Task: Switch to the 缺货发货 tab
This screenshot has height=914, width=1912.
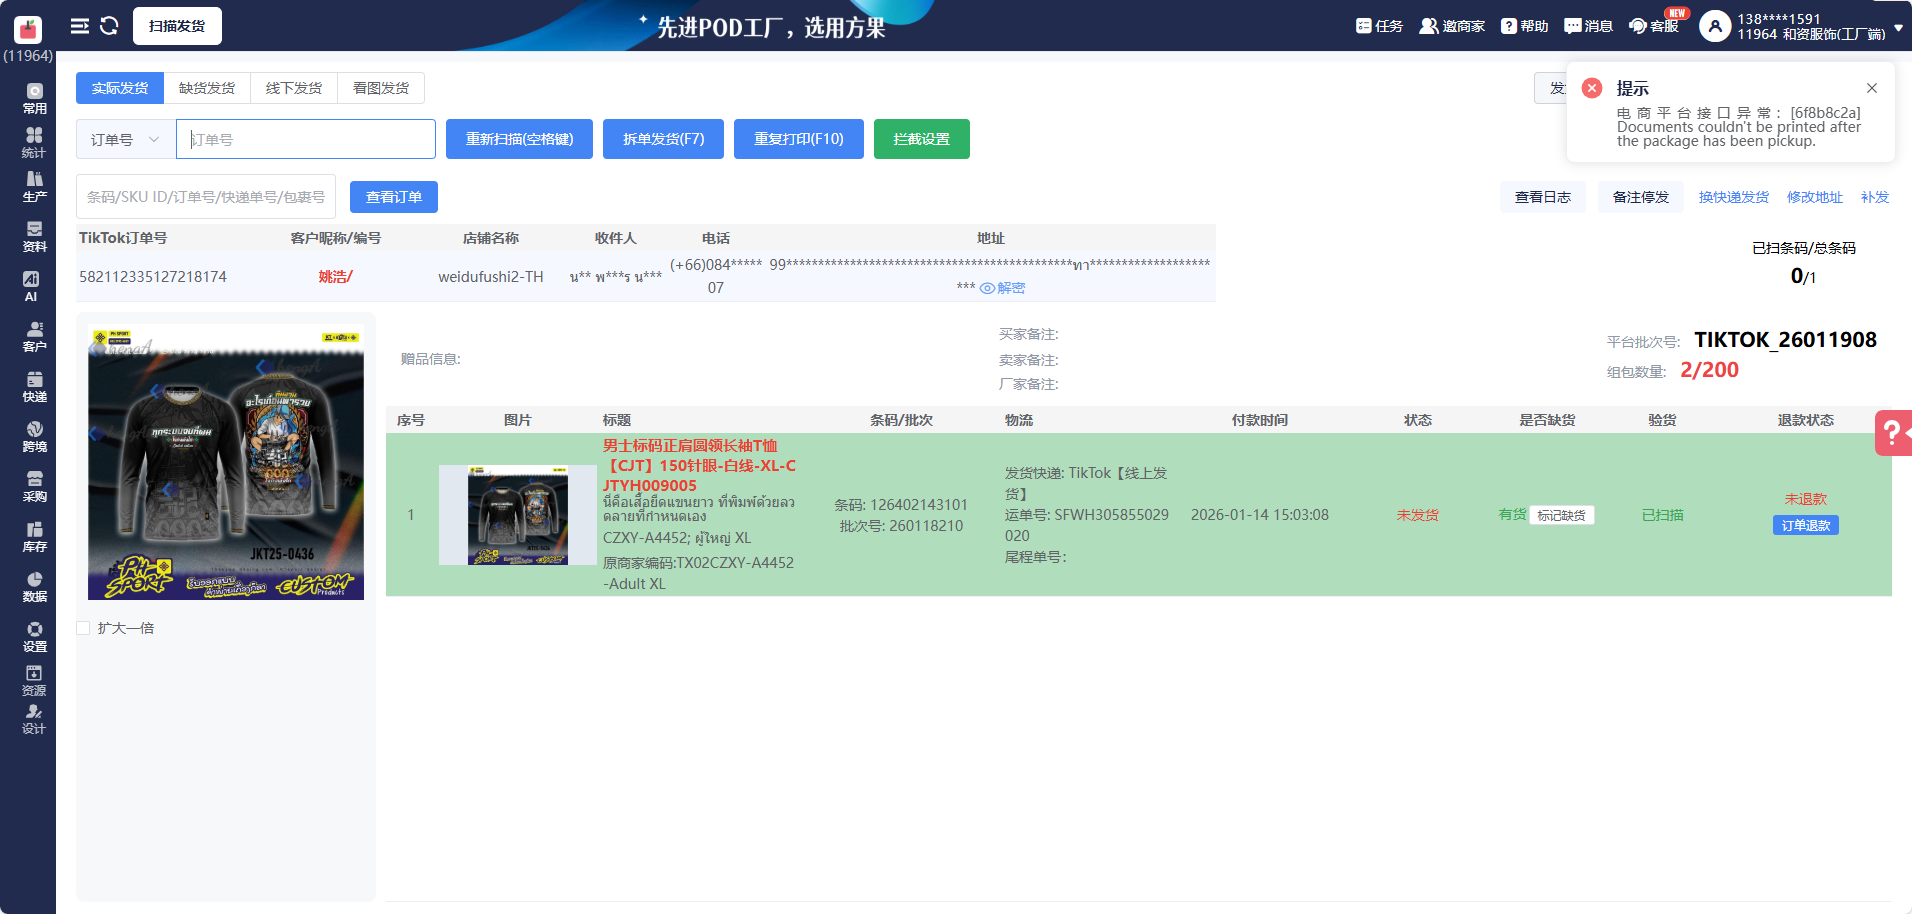Action: [207, 88]
